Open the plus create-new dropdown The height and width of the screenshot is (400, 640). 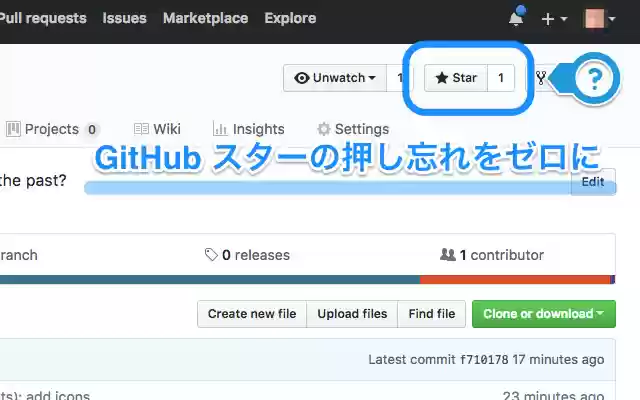pos(554,19)
